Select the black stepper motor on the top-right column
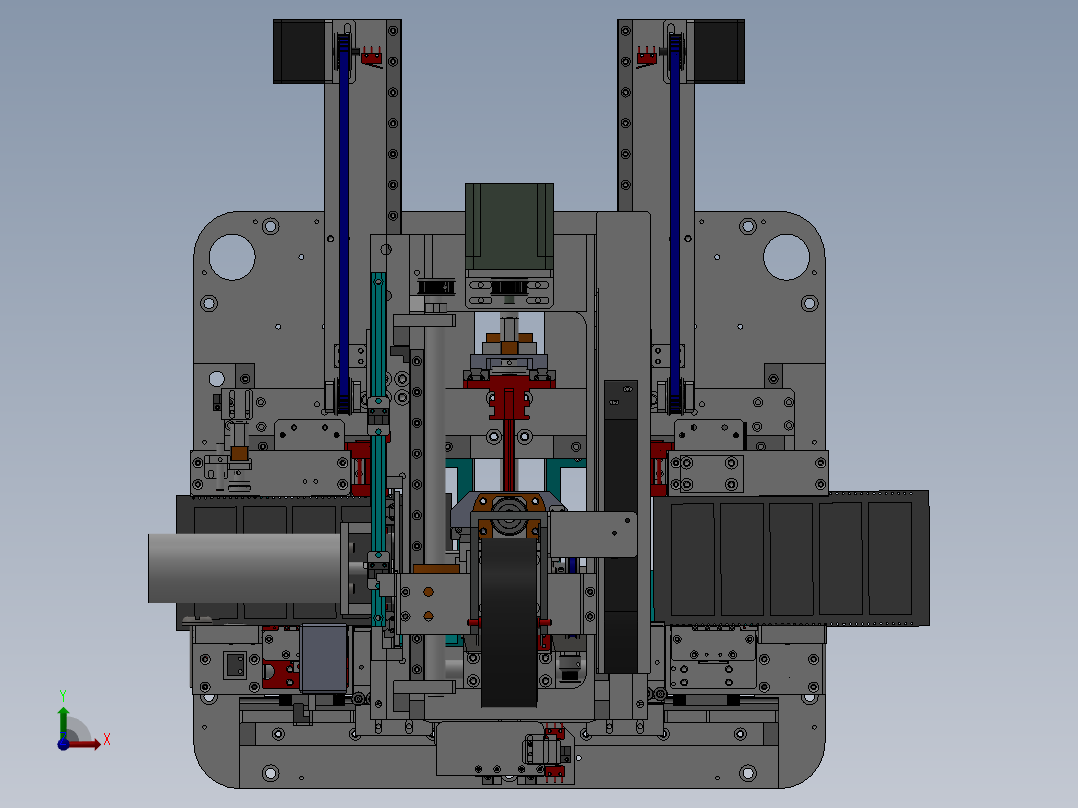This screenshot has width=1078, height=808. pos(719,52)
